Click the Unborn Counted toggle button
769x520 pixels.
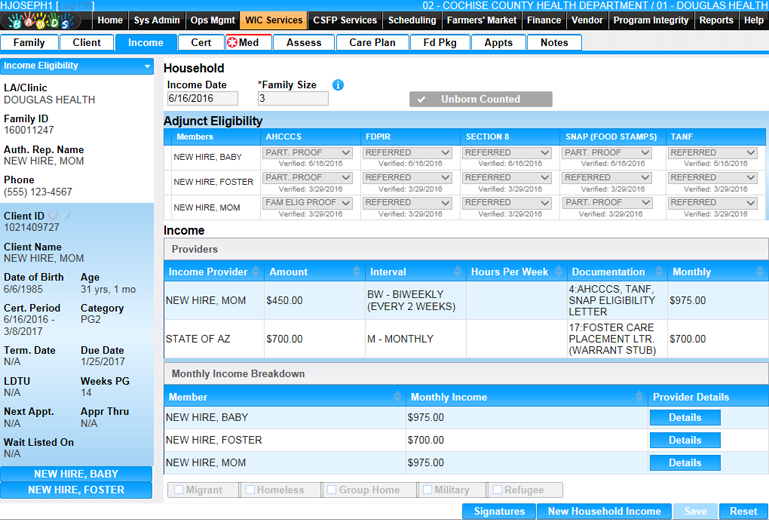(x=480, y=99)
